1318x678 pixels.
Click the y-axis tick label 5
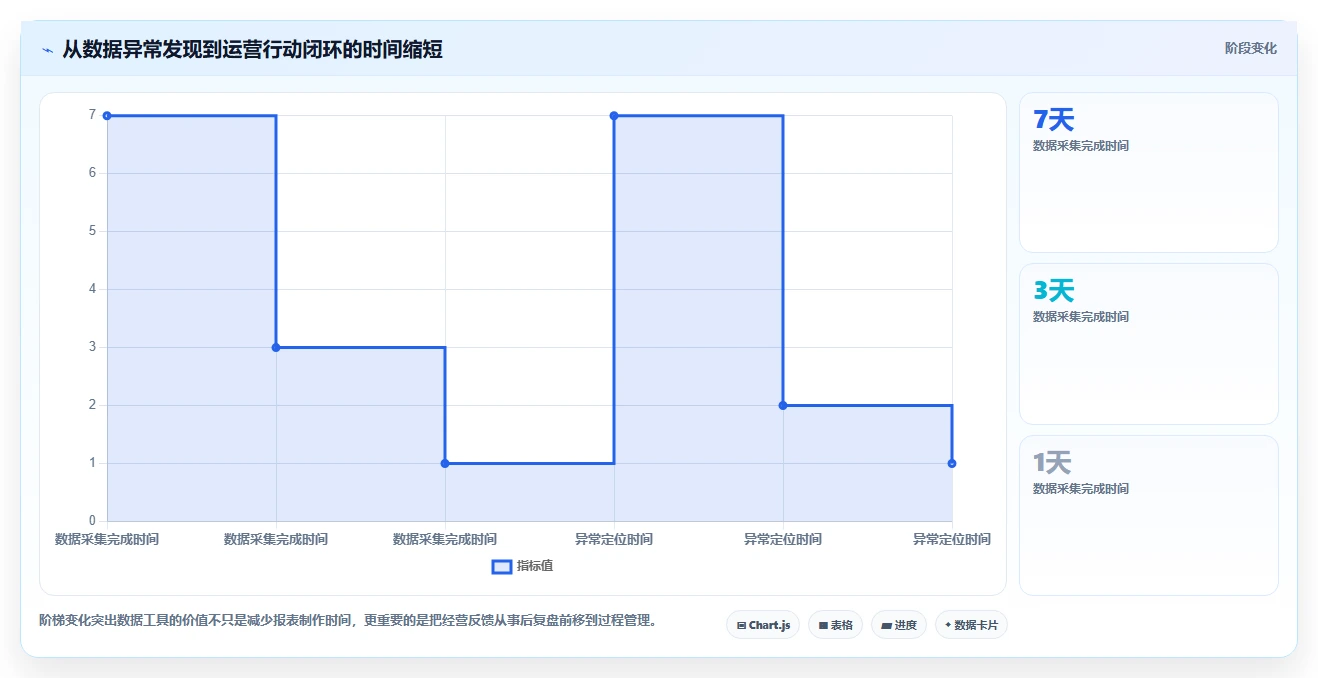coord(92,231)
